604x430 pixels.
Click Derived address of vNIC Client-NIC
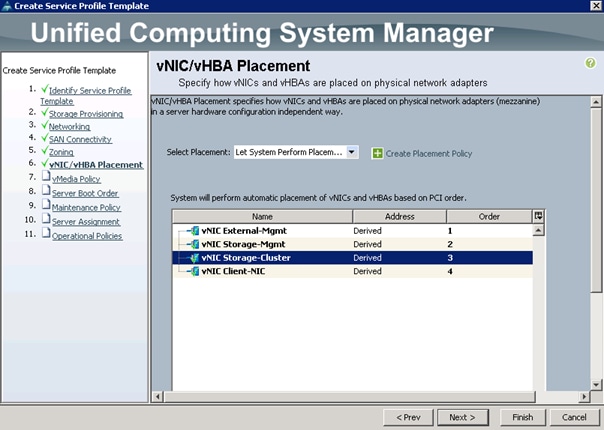[x=367, y=271]
